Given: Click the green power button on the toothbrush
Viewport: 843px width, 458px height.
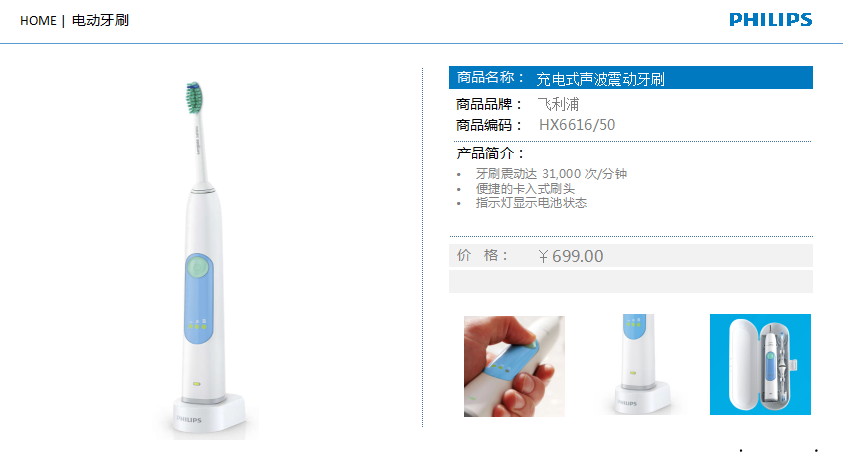Looking at the screenshot, I should [198, 267].
